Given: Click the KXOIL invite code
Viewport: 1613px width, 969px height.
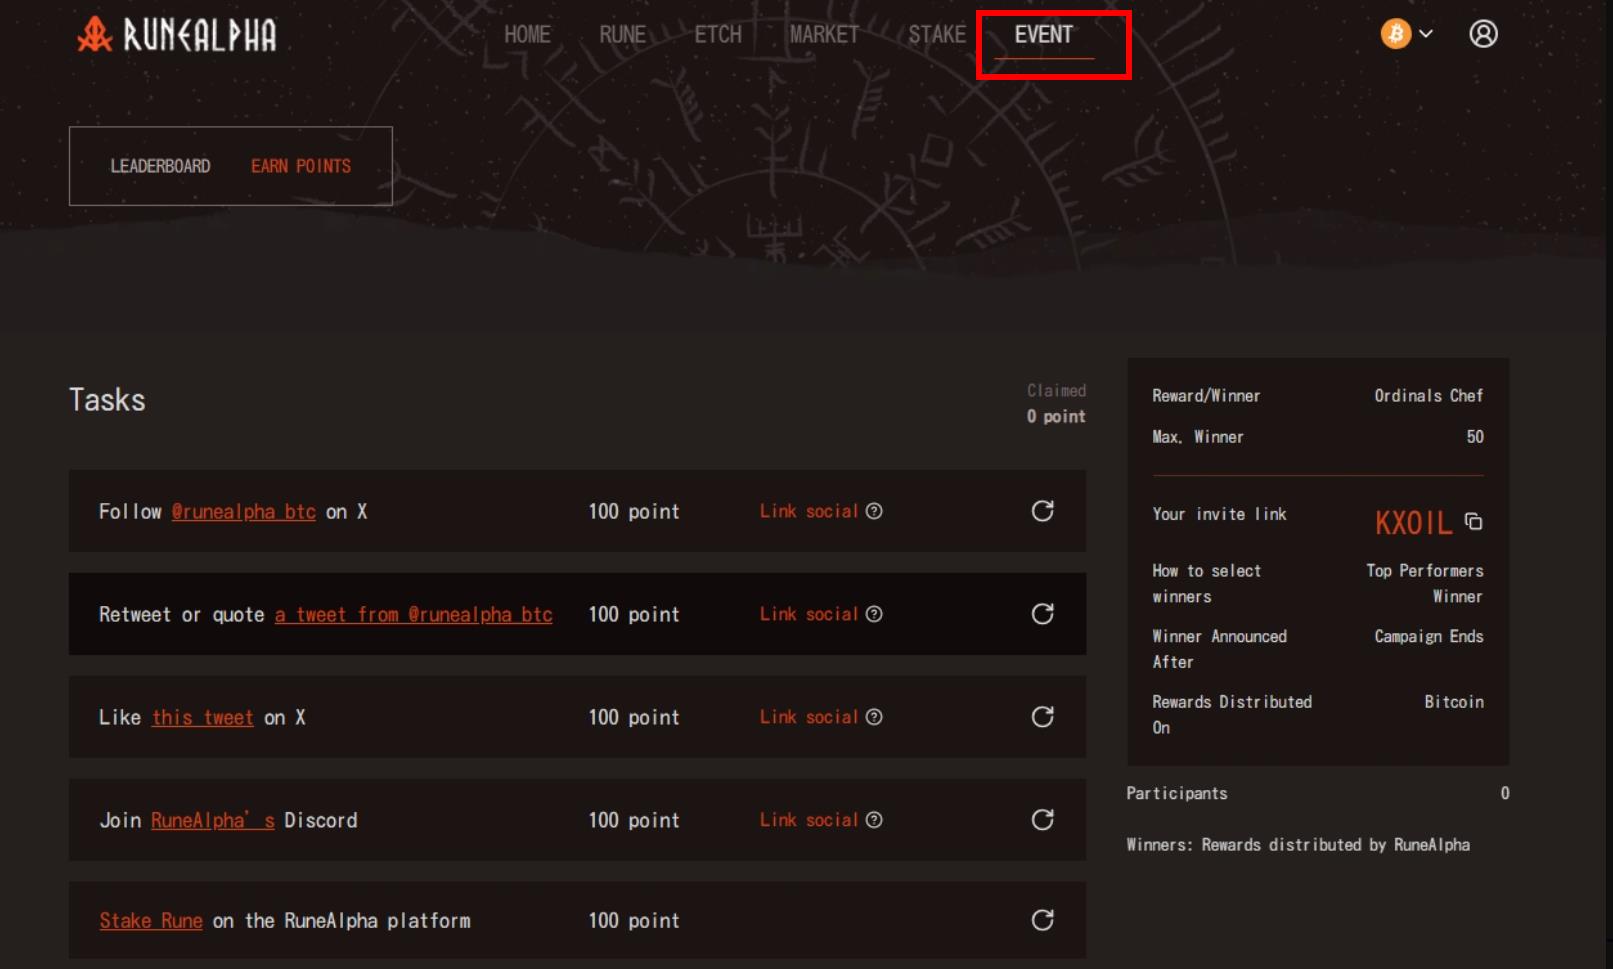Looking at the screenshot, I should tap(1413, 523).
